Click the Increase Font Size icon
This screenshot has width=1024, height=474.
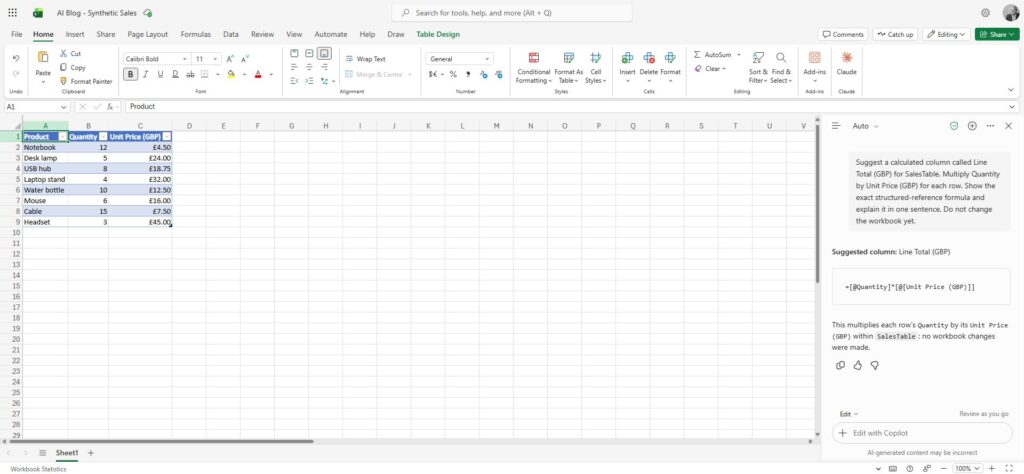pyautogui.click(x=230, y=59)
